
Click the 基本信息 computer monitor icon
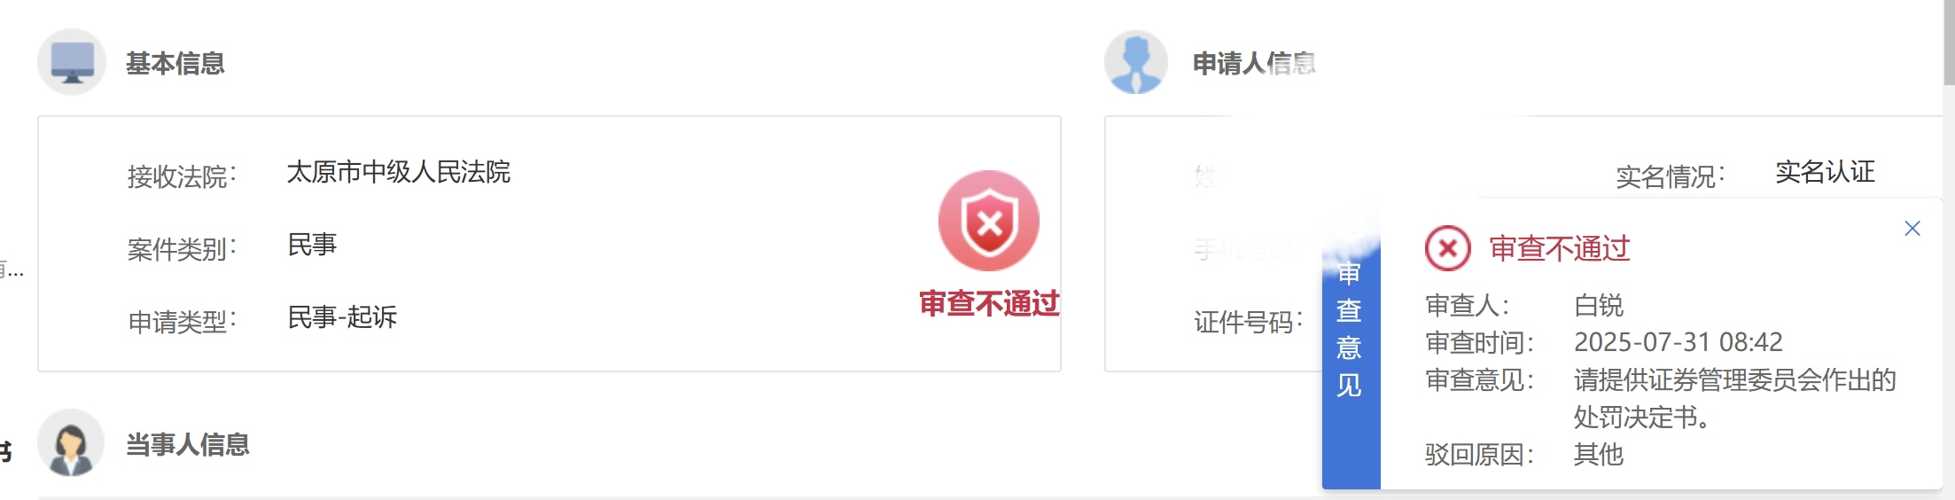(x=72, y=62)
